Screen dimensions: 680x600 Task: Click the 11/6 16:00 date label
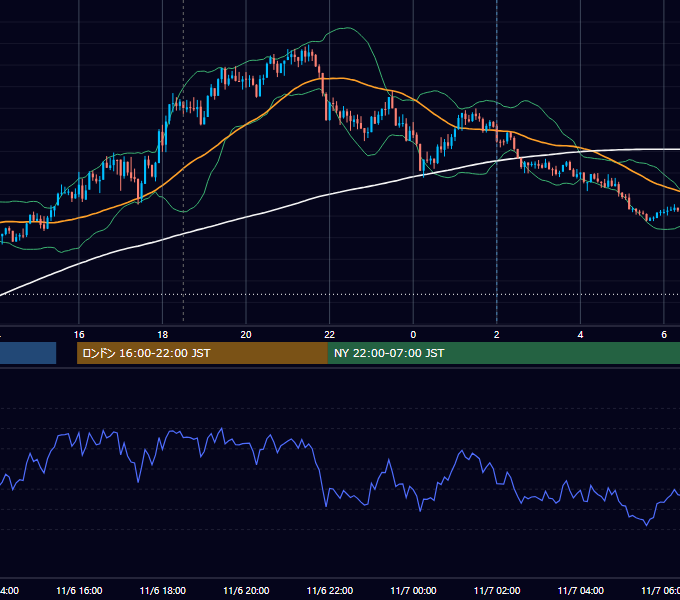click(79, 591)
